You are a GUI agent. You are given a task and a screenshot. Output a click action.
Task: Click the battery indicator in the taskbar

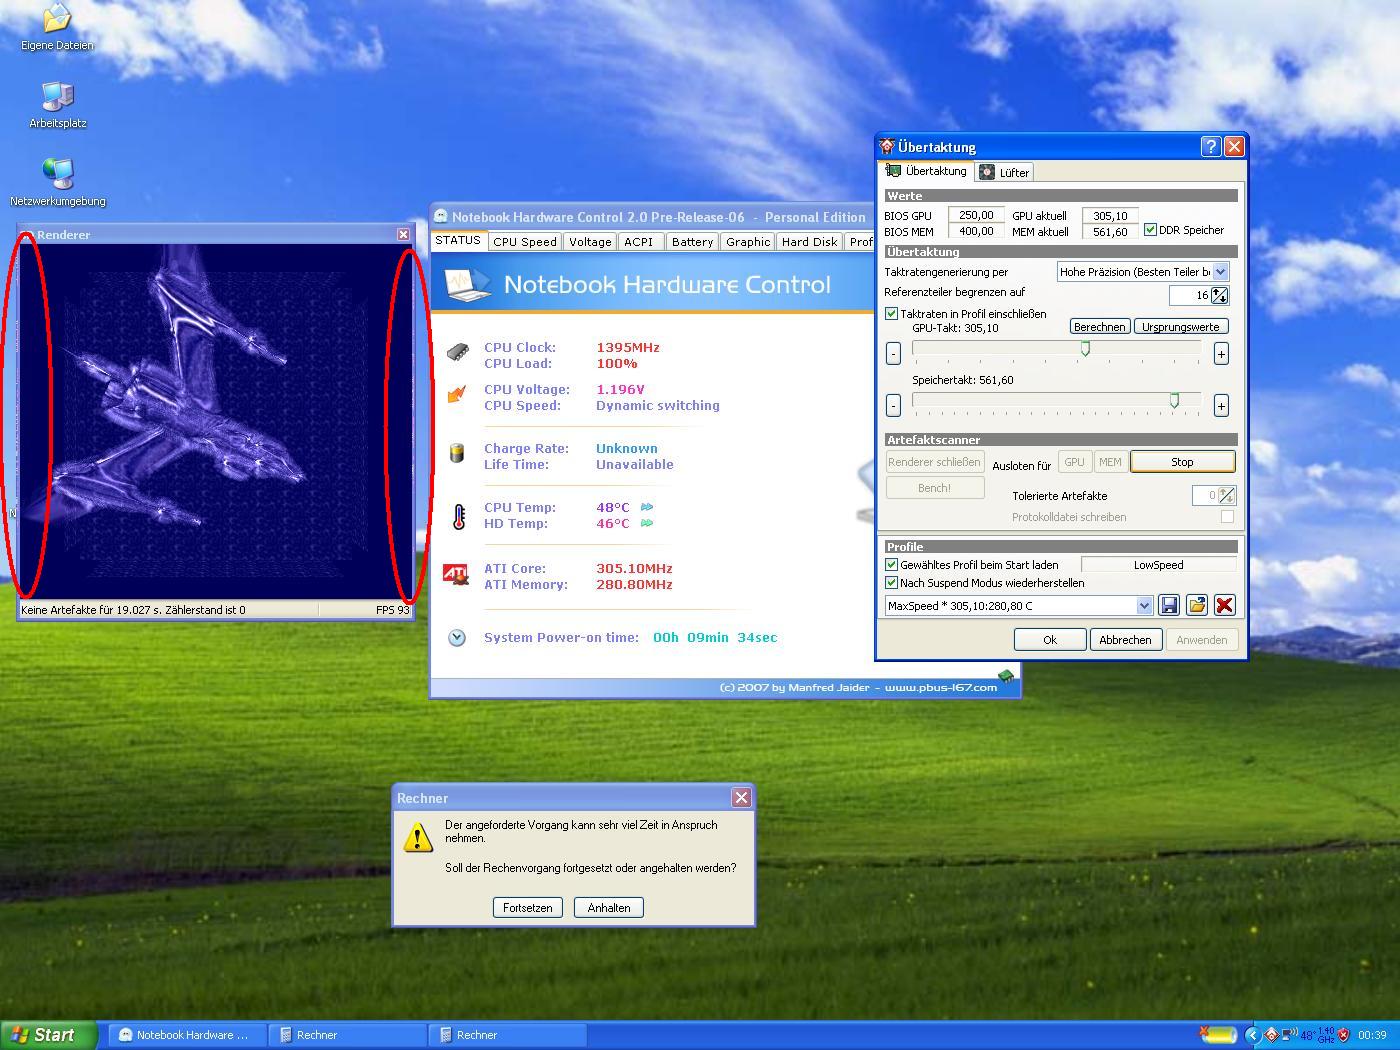pos(1218,1035)
